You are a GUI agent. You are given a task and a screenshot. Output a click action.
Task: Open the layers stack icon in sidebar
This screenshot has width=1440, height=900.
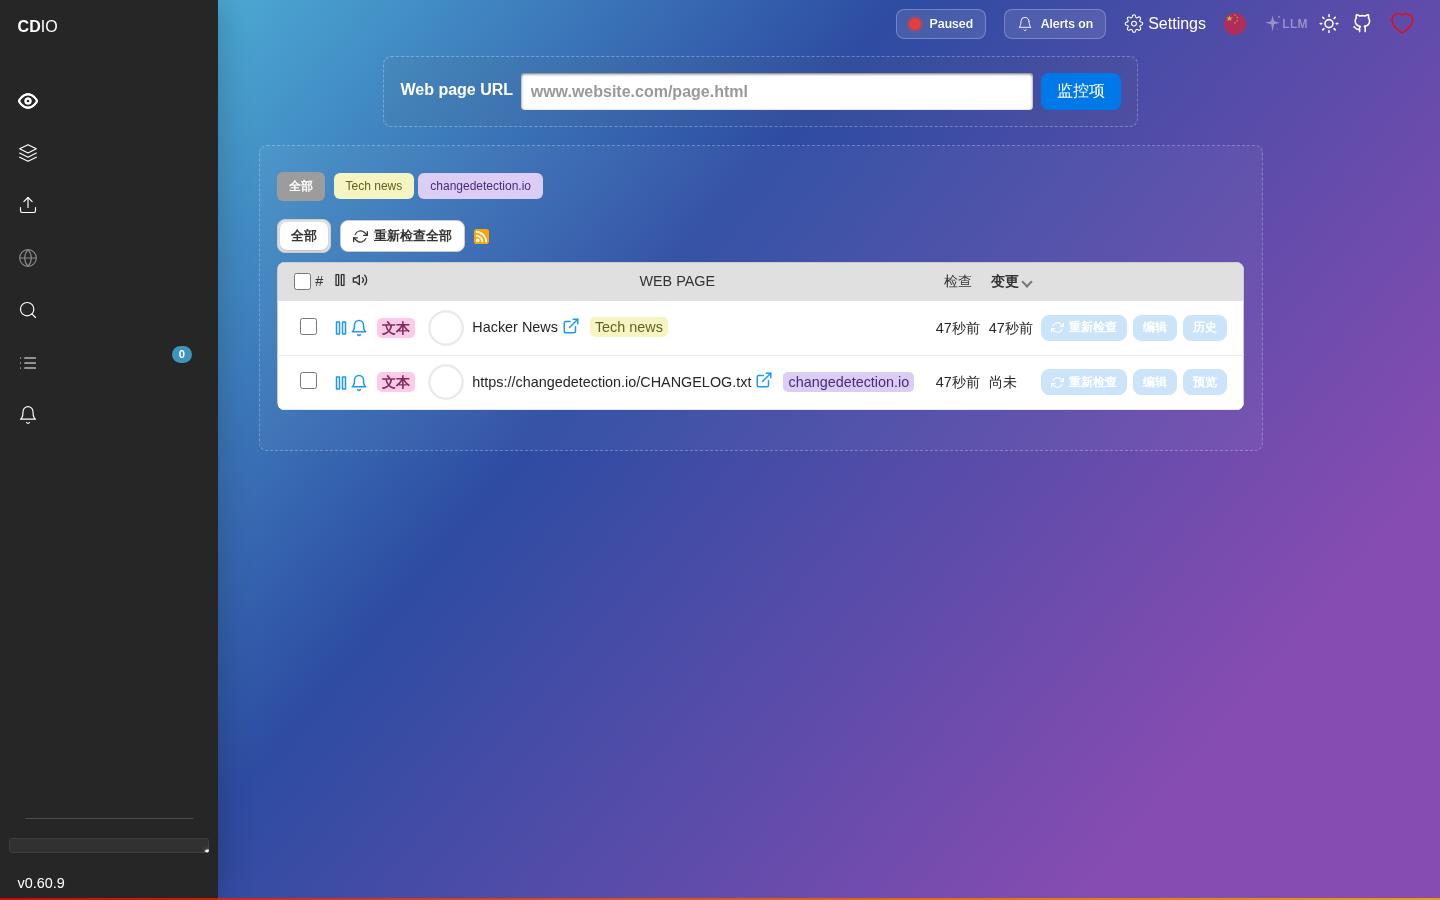[28, 153]
